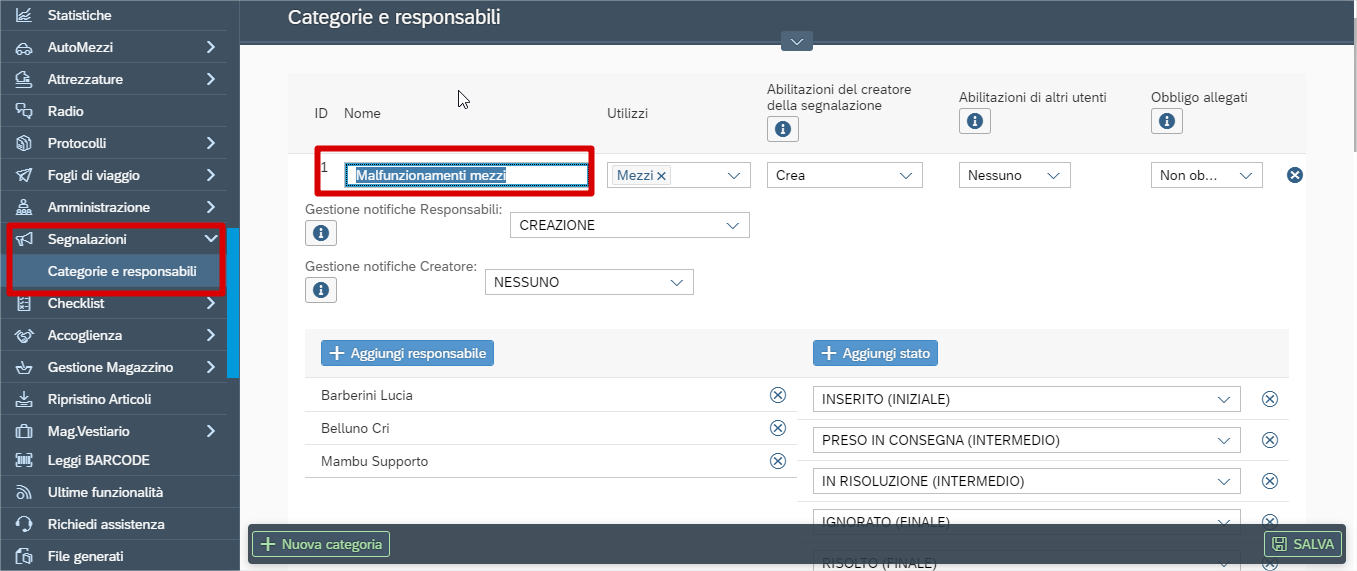The width and height of the screenshot is (1357, 571).
Task: Open Gestione Magazzino sidebar menu
Action: point(120,367)
